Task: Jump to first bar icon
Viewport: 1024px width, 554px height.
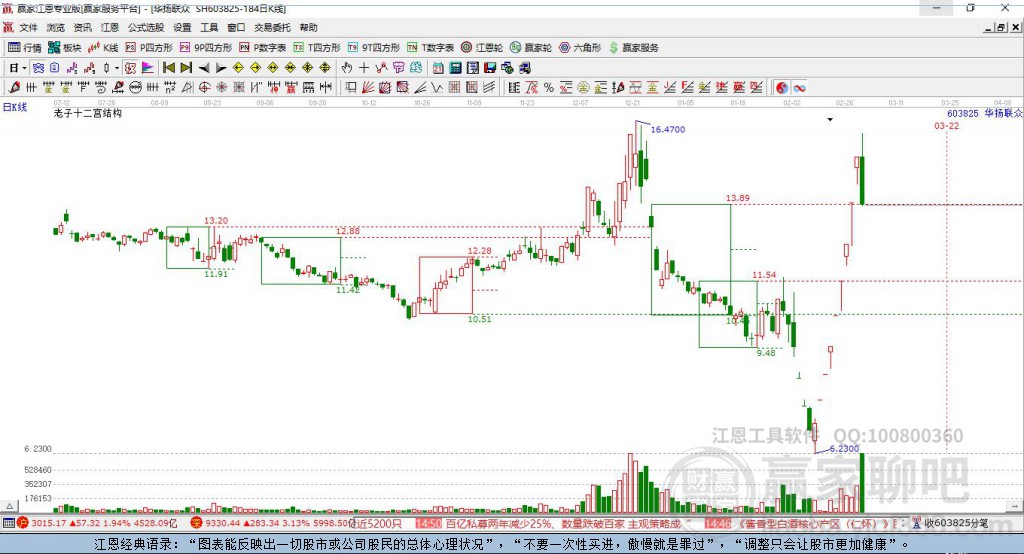Action: pyautogui.click(x=169, y=68)
